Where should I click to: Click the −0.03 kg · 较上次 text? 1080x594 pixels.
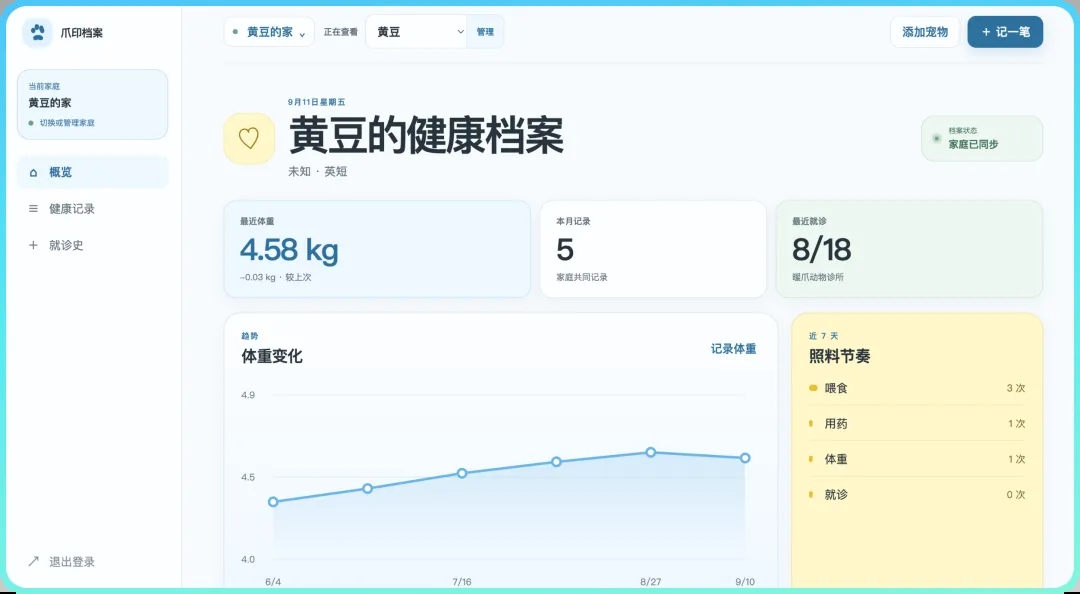pyautogui.click(x=276, y=277)
